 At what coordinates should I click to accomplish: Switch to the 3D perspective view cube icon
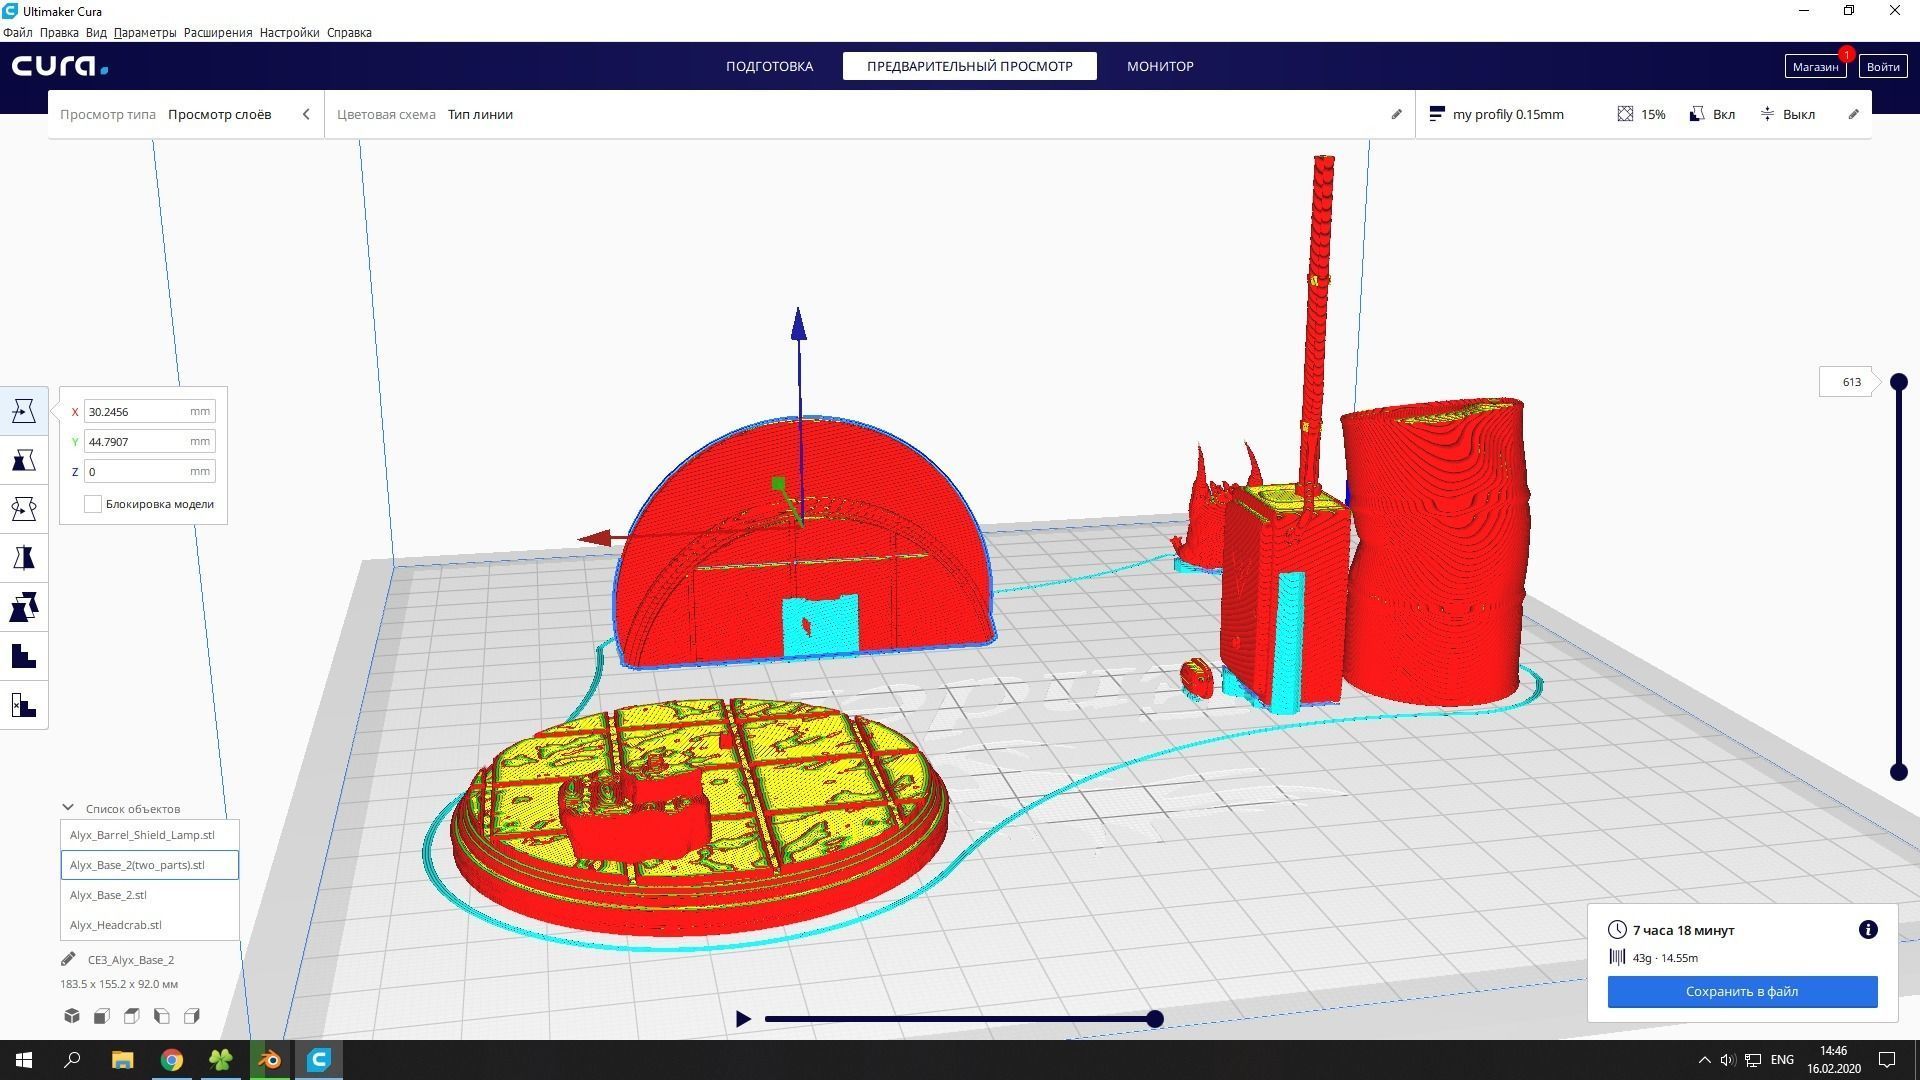pyautogui.click(x=72, y=1016)
